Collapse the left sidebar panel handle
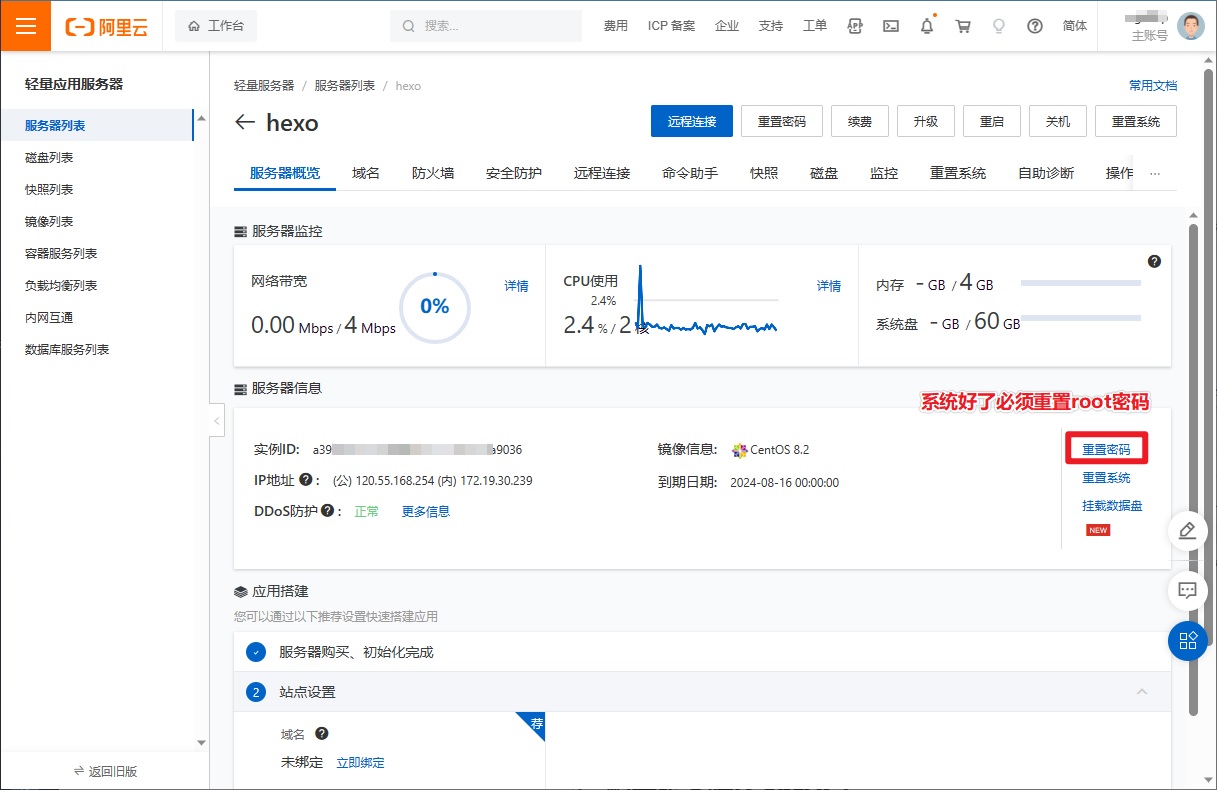 point(217,421)
